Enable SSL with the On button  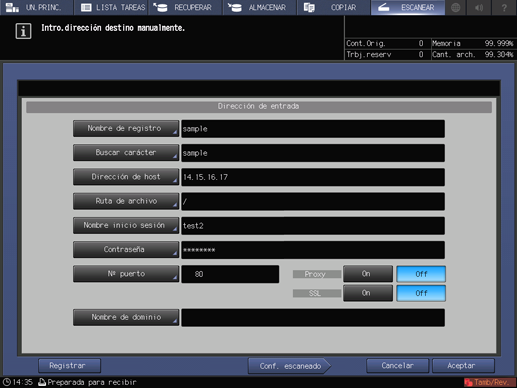pyautogui.click(x=368, y=293)
